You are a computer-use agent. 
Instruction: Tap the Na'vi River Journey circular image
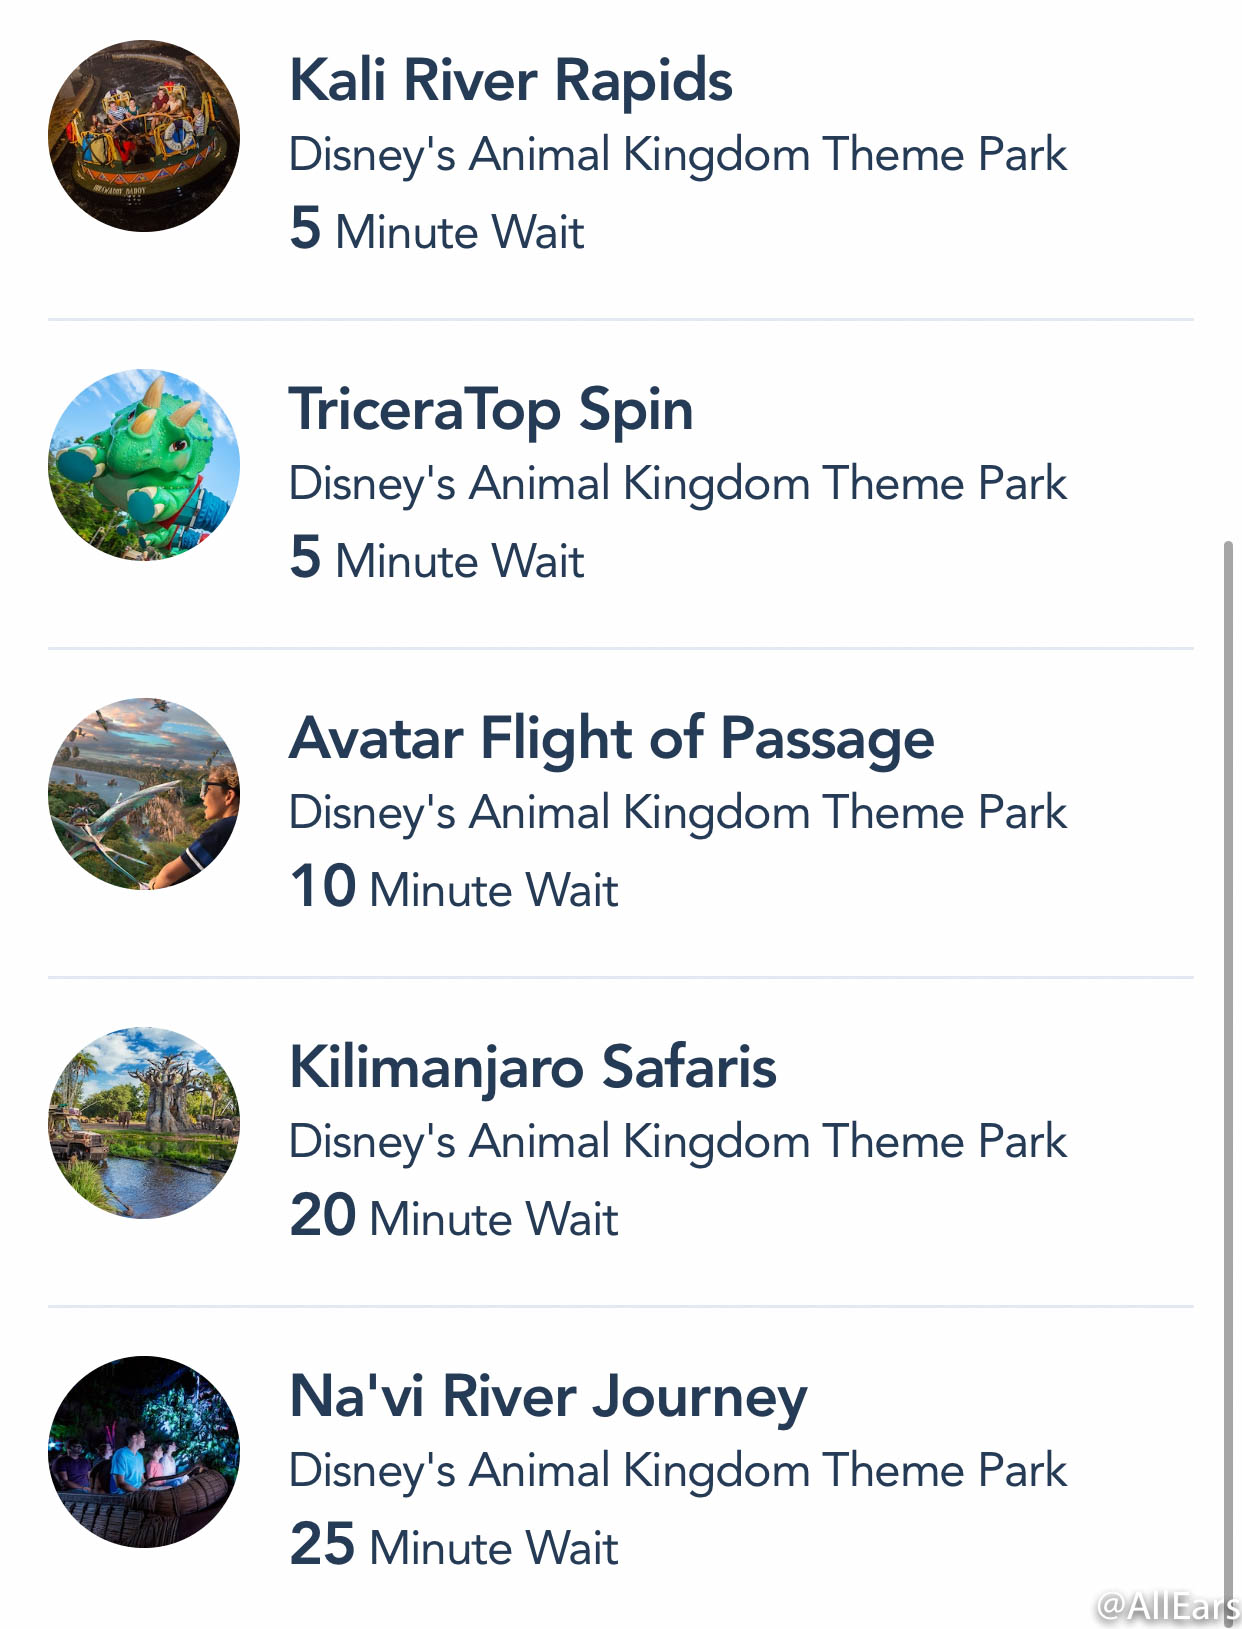[144, 1452]
